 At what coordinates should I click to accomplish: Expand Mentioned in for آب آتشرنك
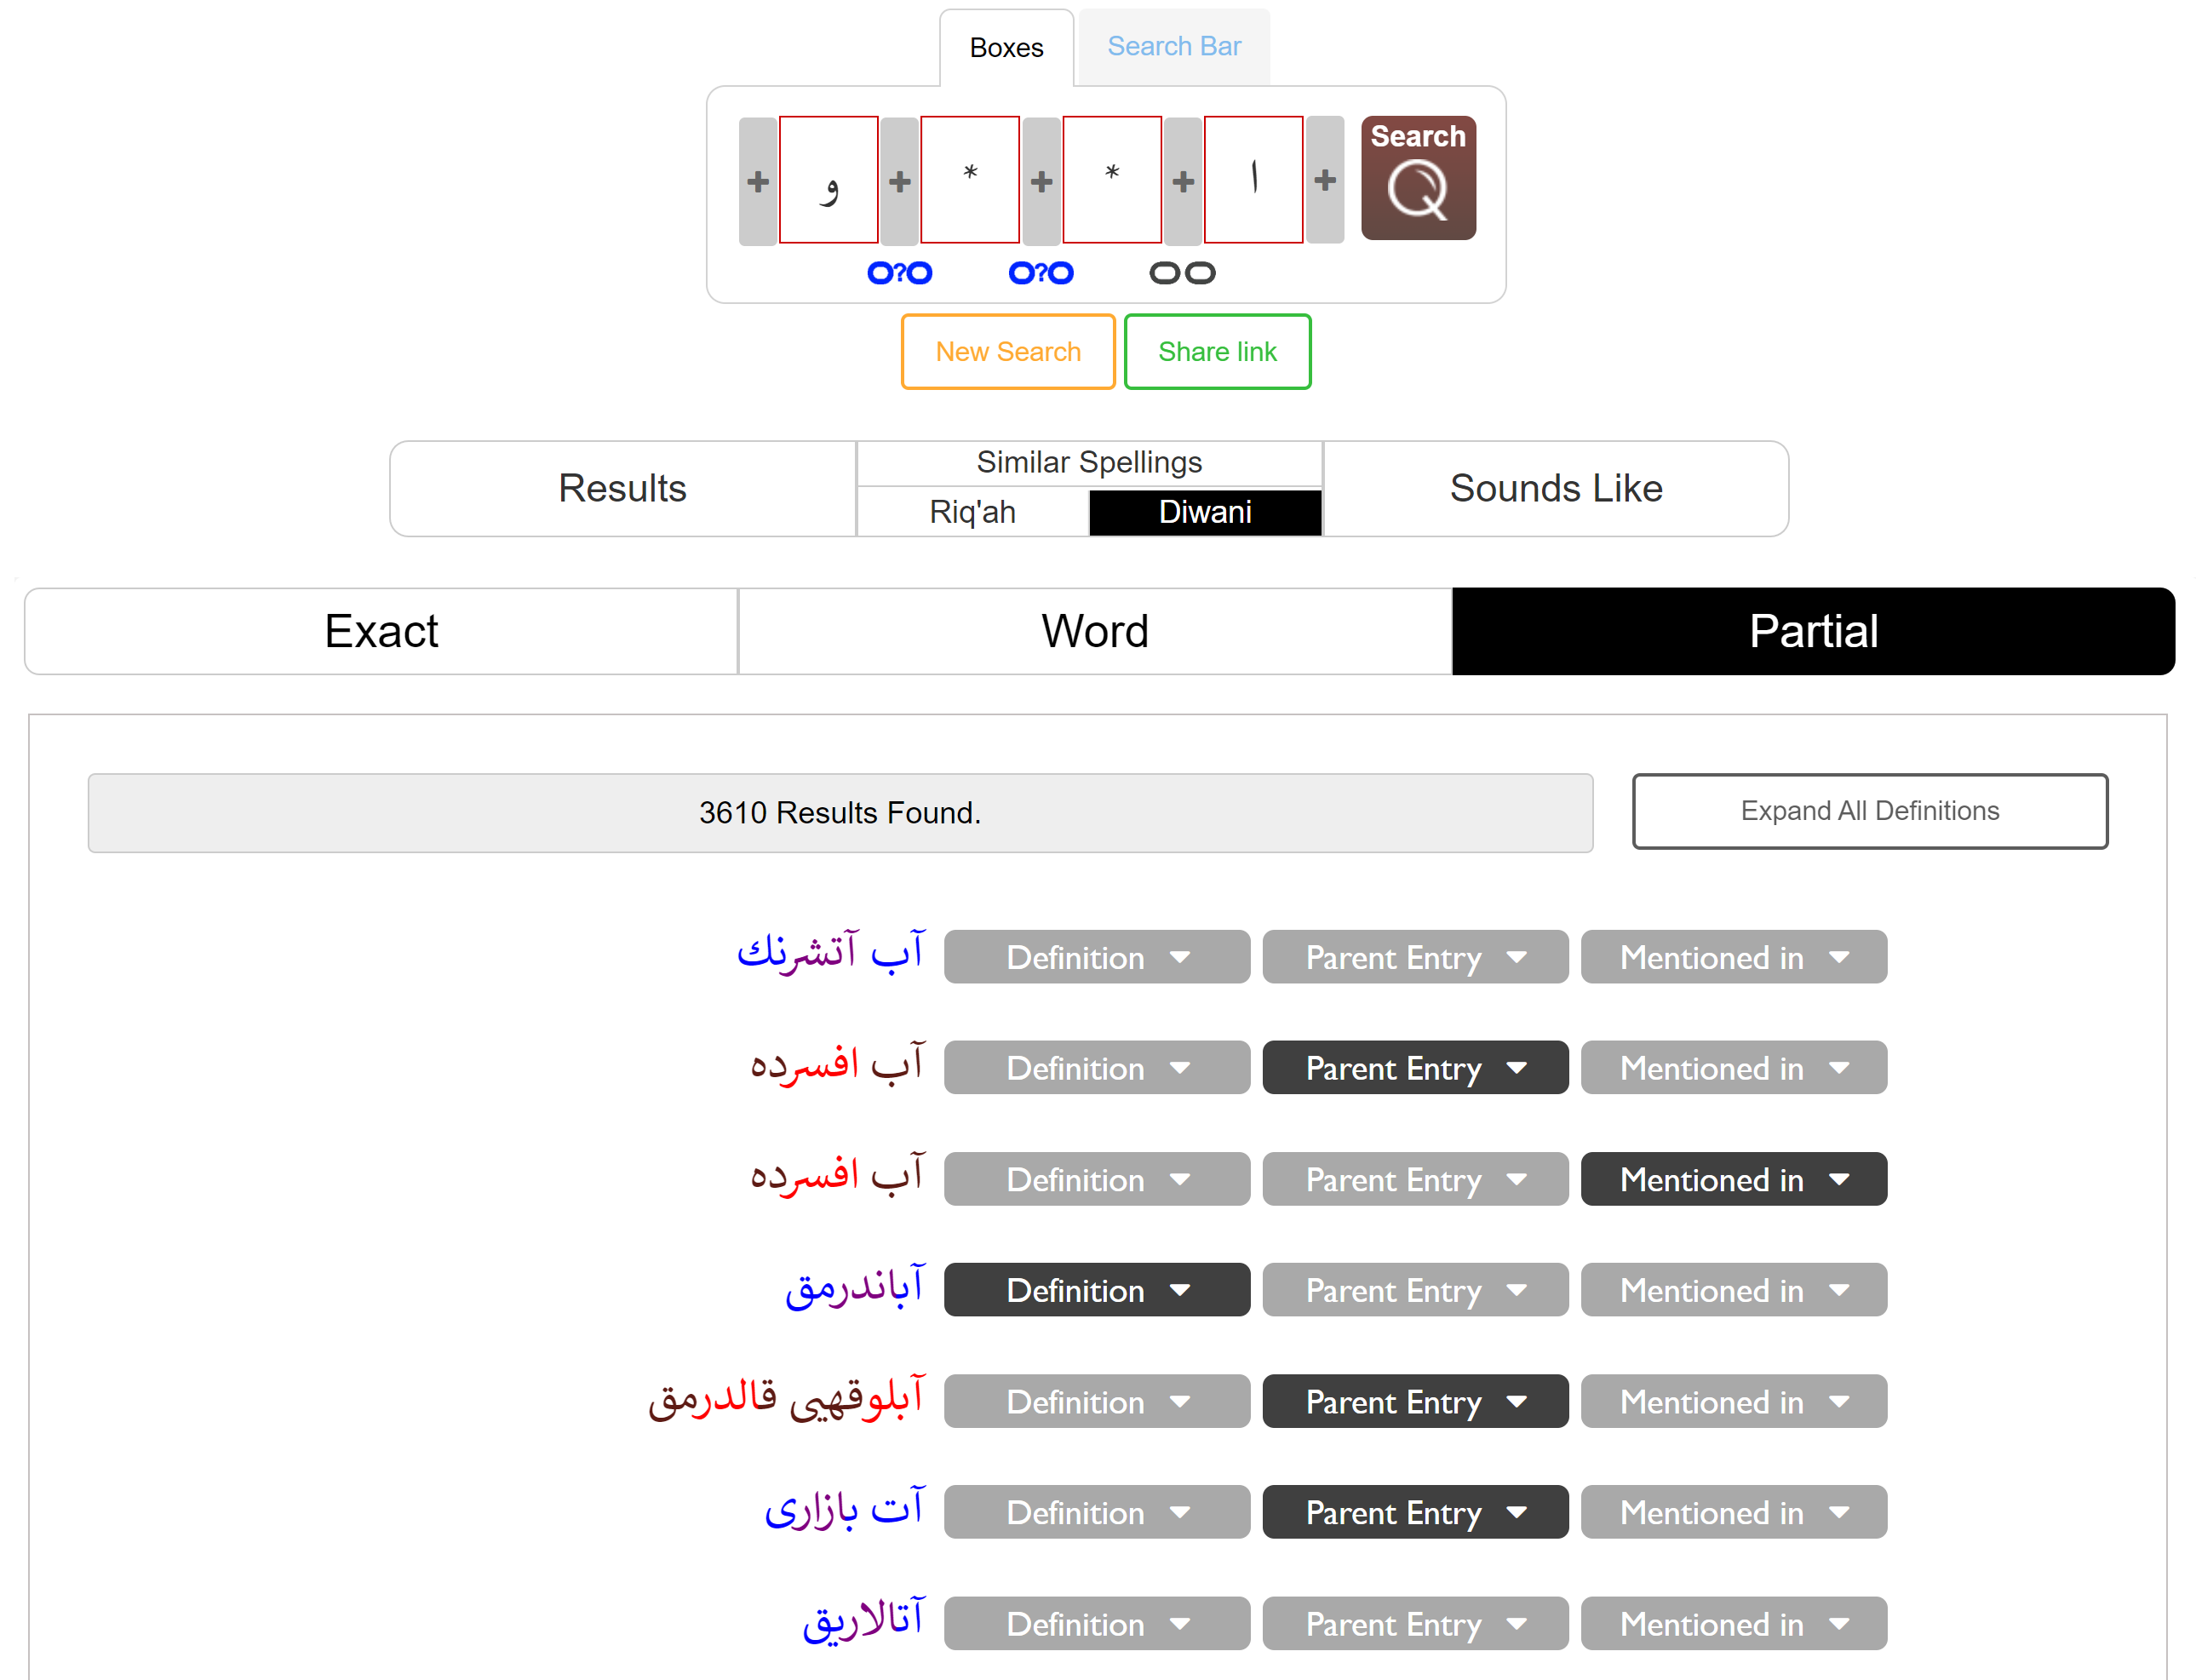[1733, 957]
